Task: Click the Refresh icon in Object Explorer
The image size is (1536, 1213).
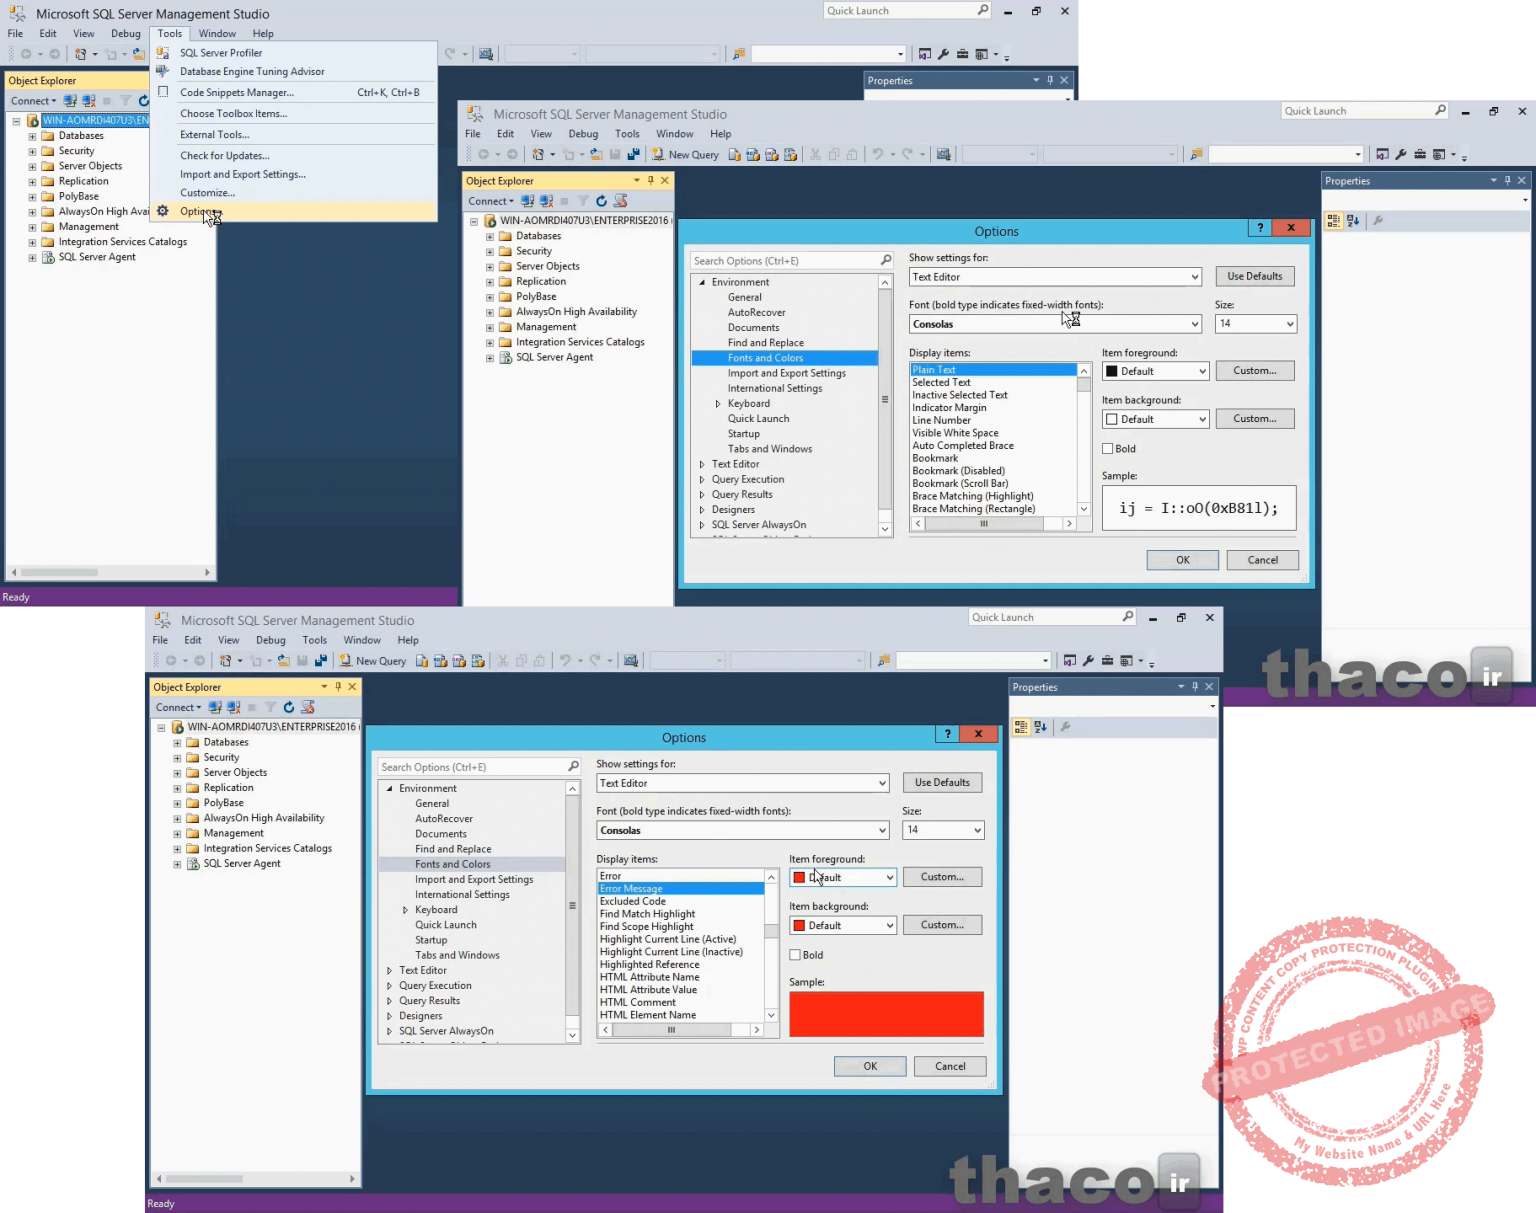Action: [602, 201]
